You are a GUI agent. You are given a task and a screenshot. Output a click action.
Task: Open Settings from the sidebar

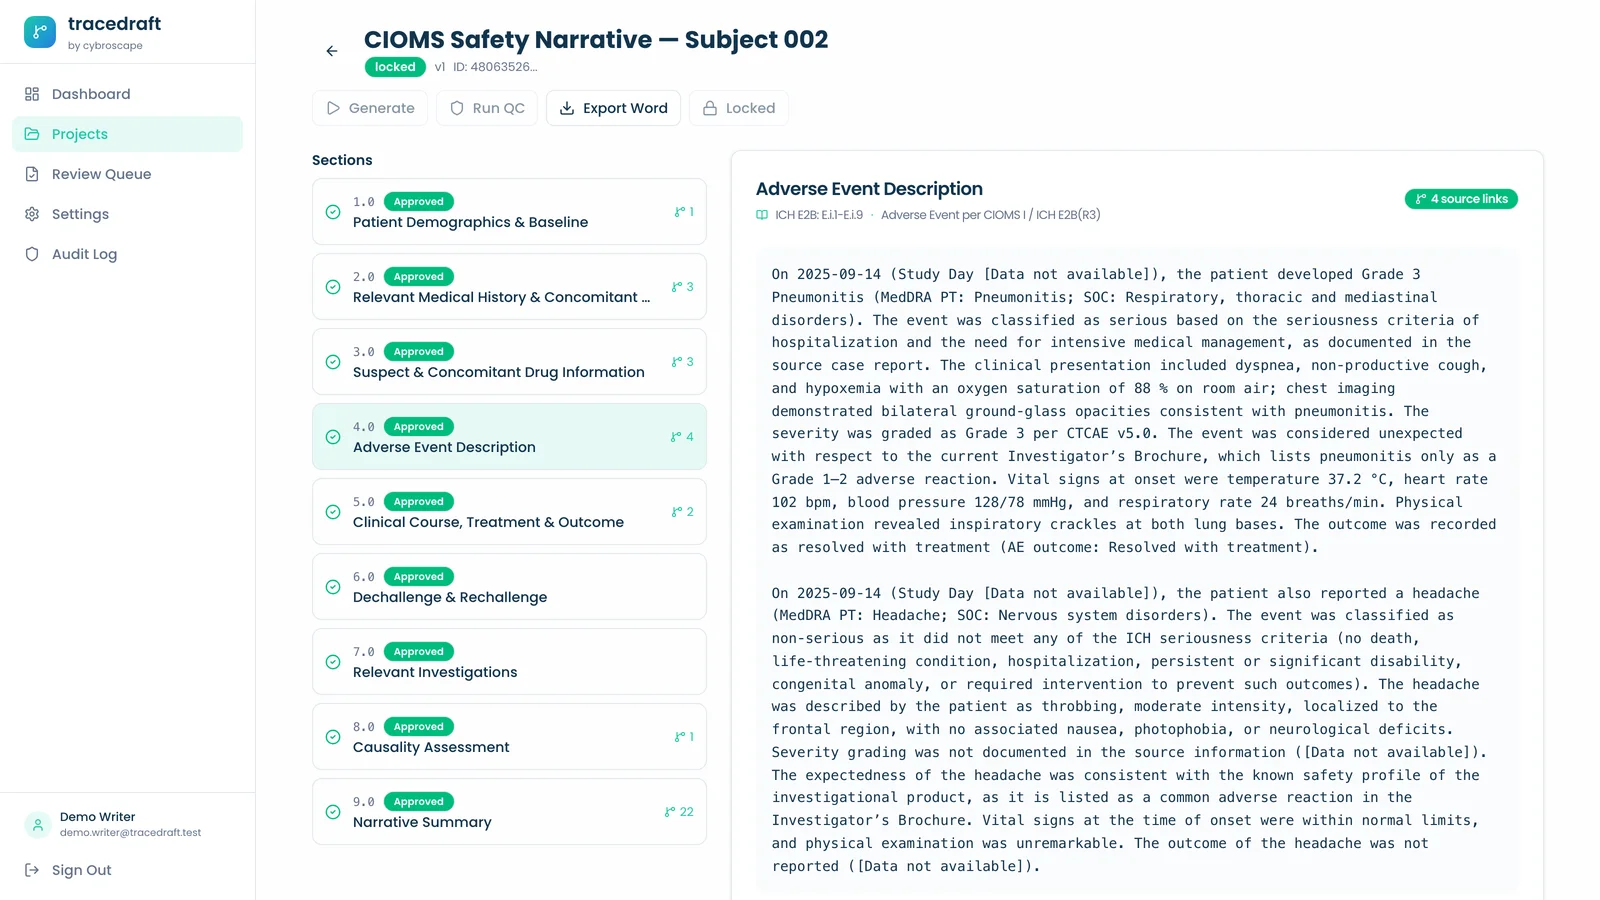point(127,214)
